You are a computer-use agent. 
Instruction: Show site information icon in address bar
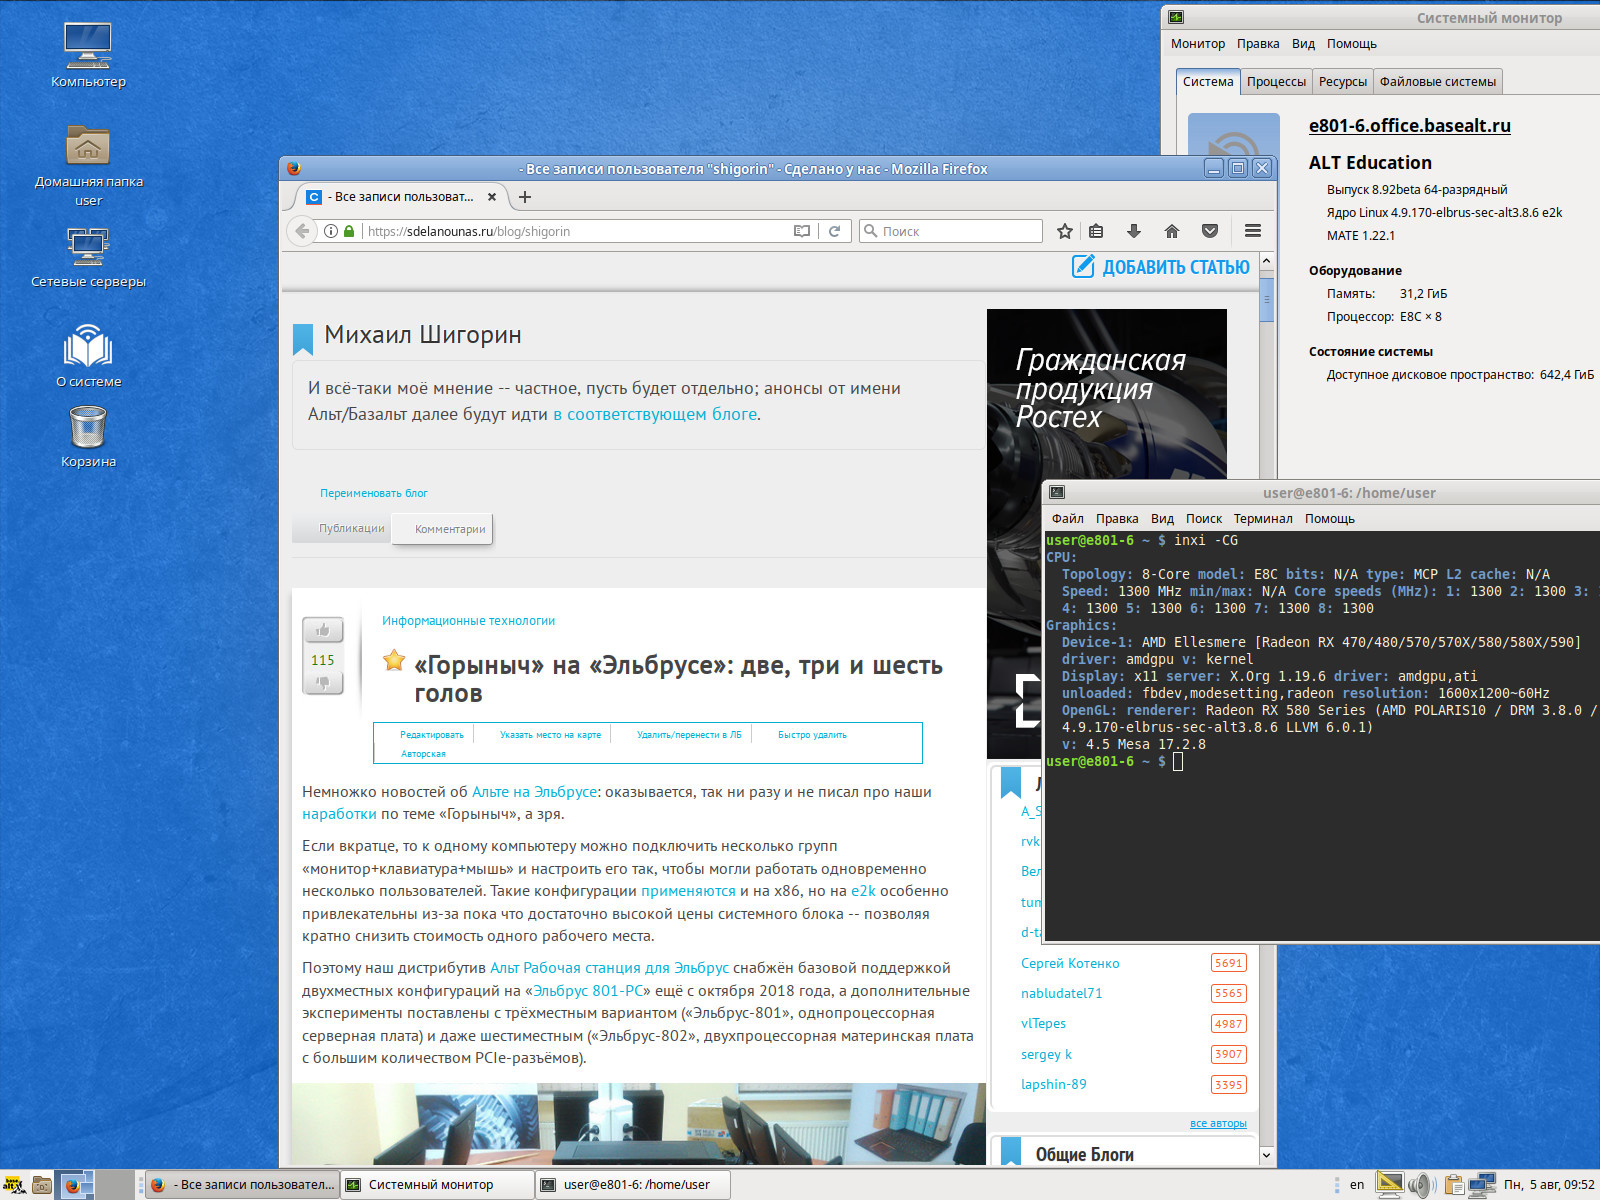331,231
